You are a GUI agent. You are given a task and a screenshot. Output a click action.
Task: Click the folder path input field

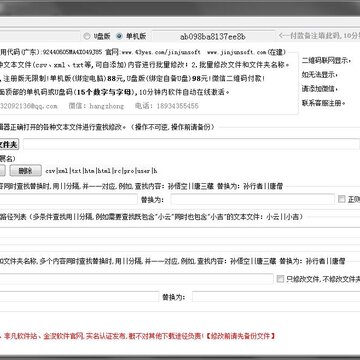pos(191,144)
